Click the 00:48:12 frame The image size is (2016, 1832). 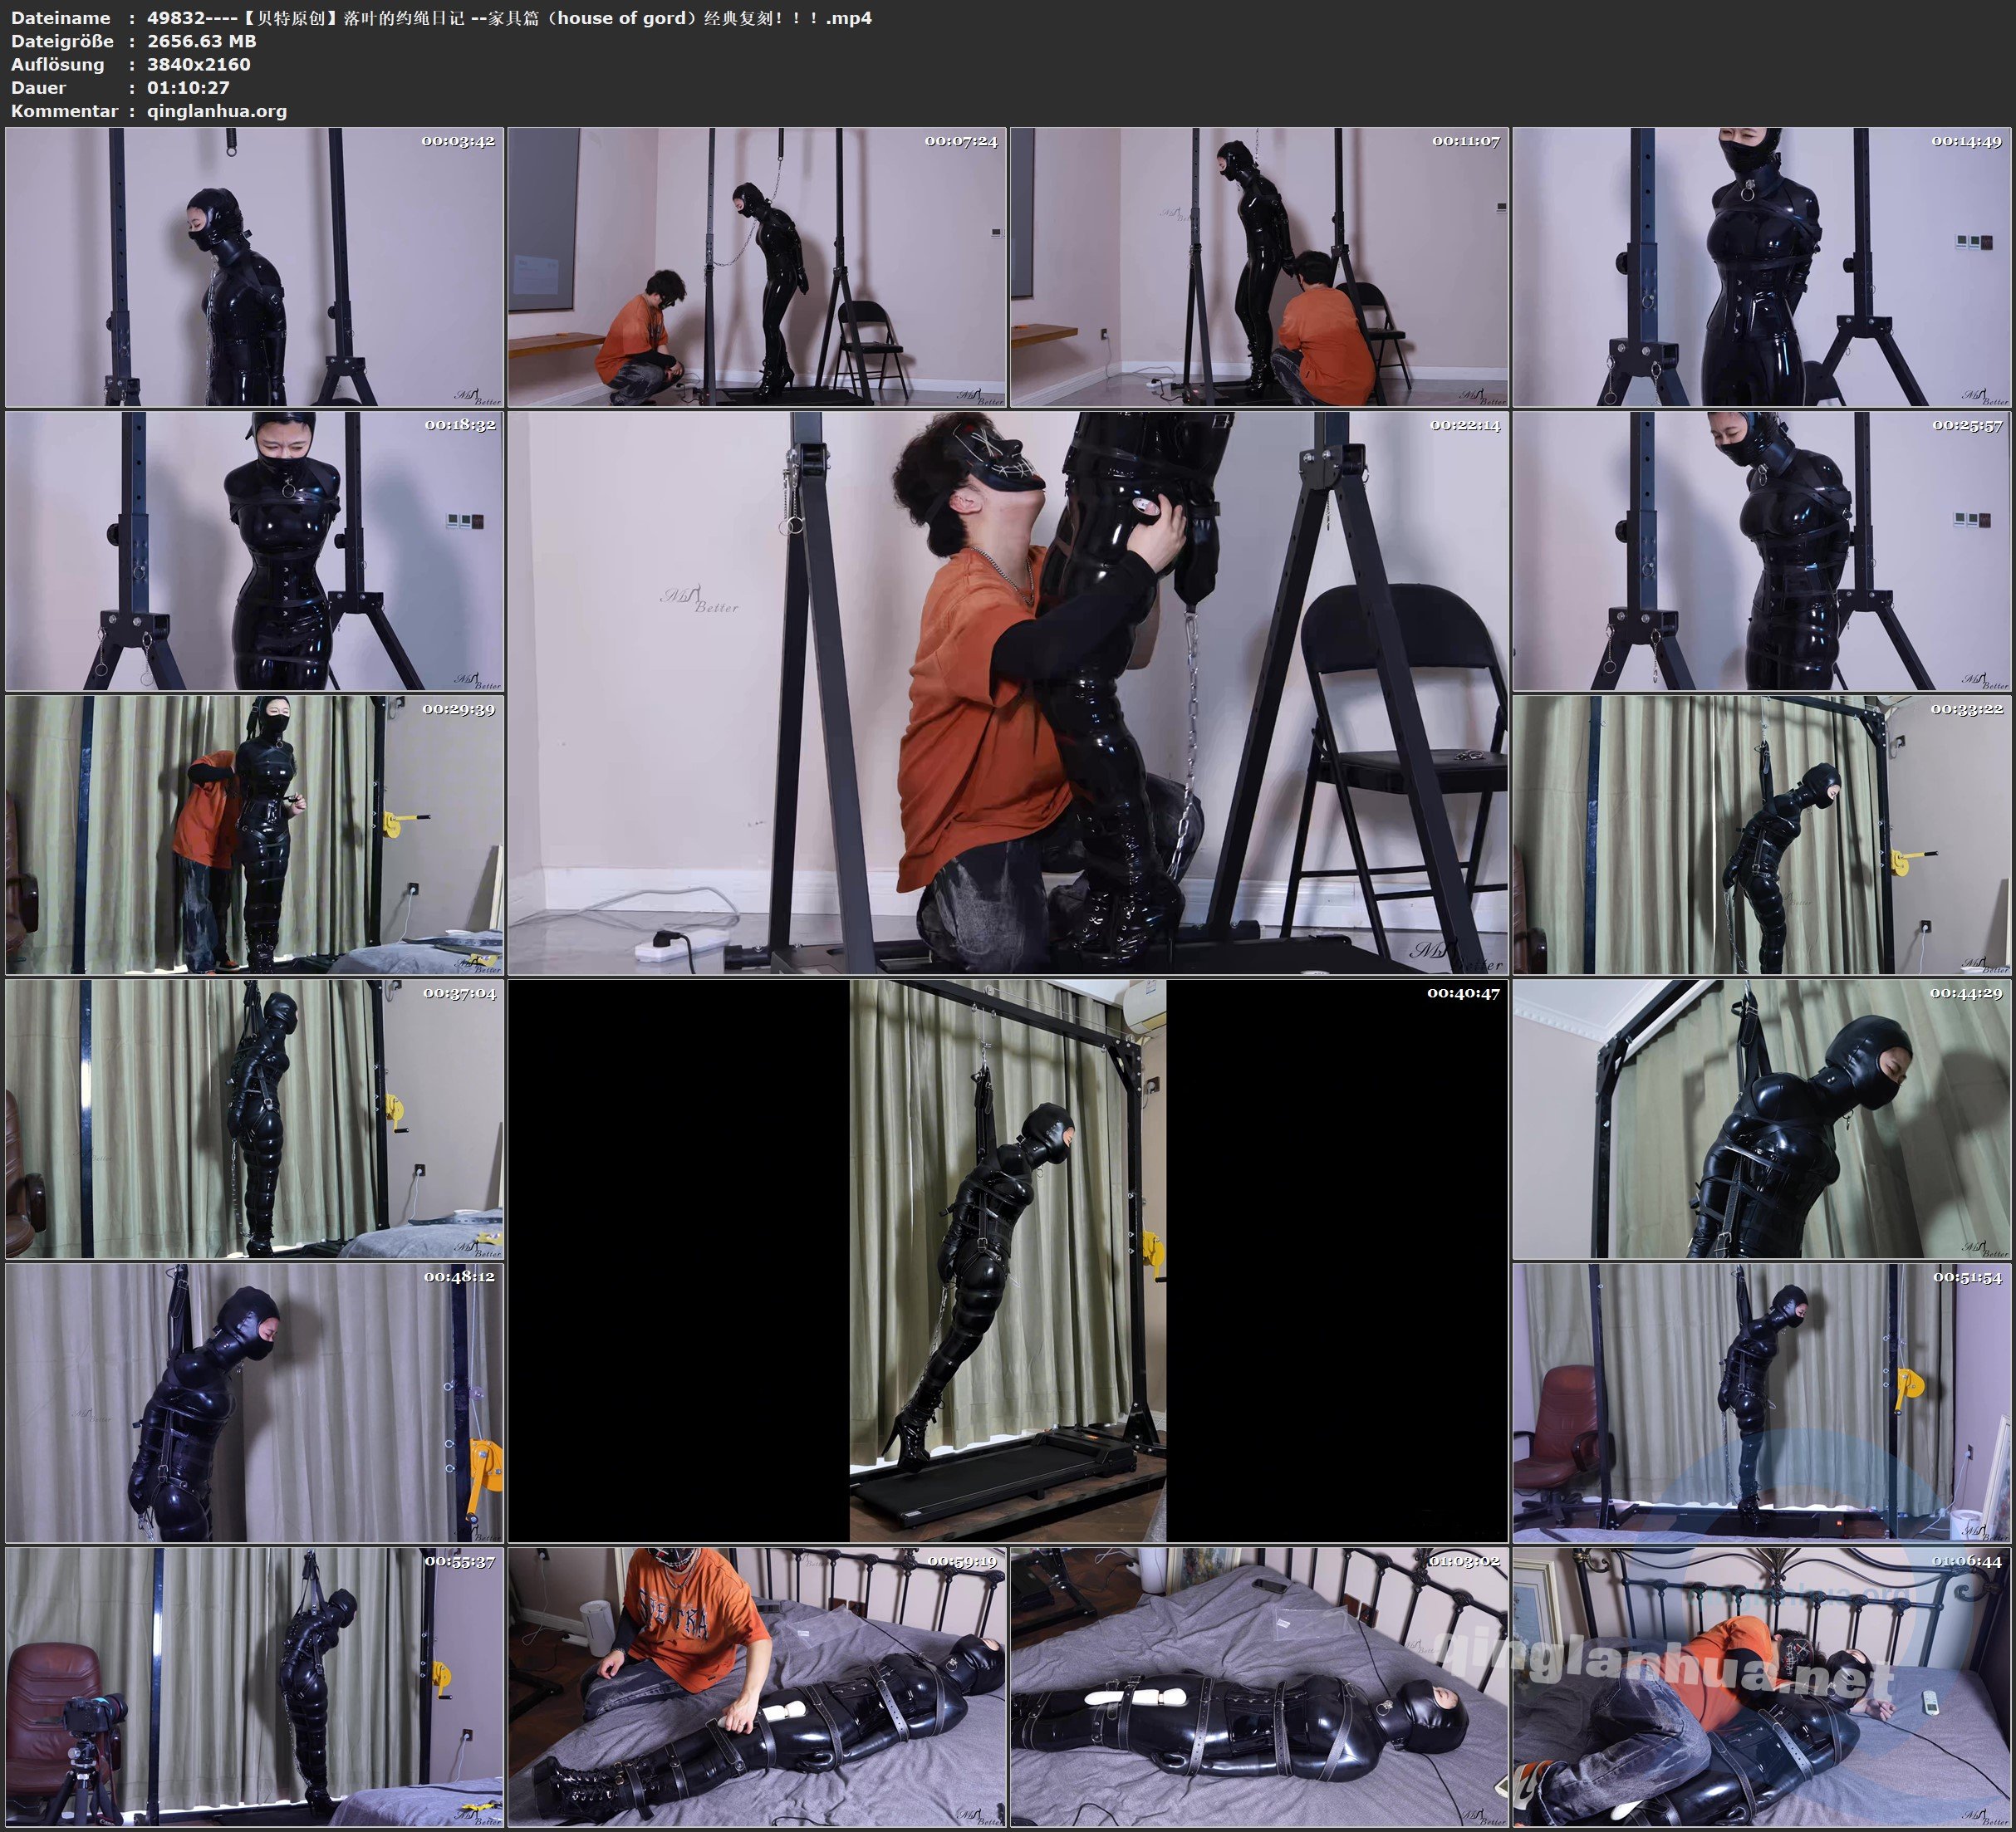point(254,1403)
